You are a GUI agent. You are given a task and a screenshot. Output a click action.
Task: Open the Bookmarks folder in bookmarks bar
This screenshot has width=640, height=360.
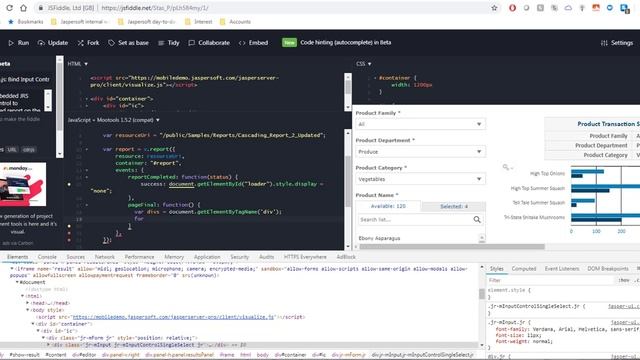click(x=26, y=22)
